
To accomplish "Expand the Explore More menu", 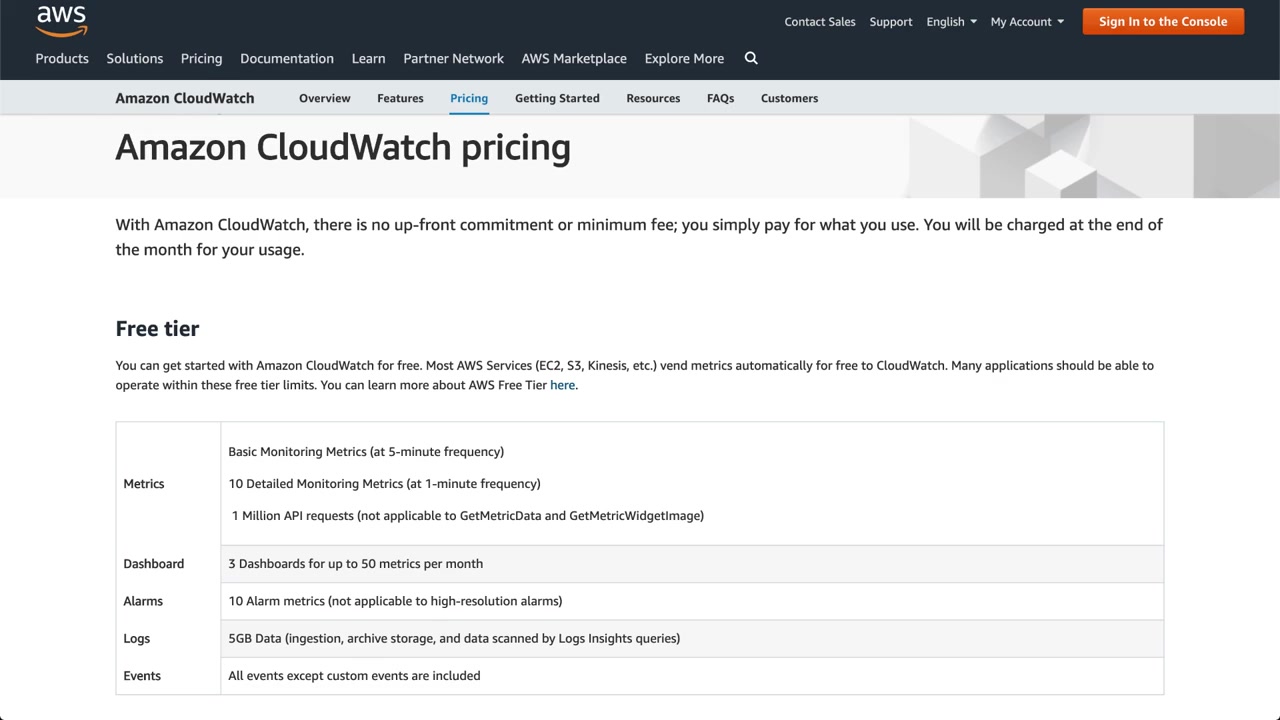I will tap(684, 59).
